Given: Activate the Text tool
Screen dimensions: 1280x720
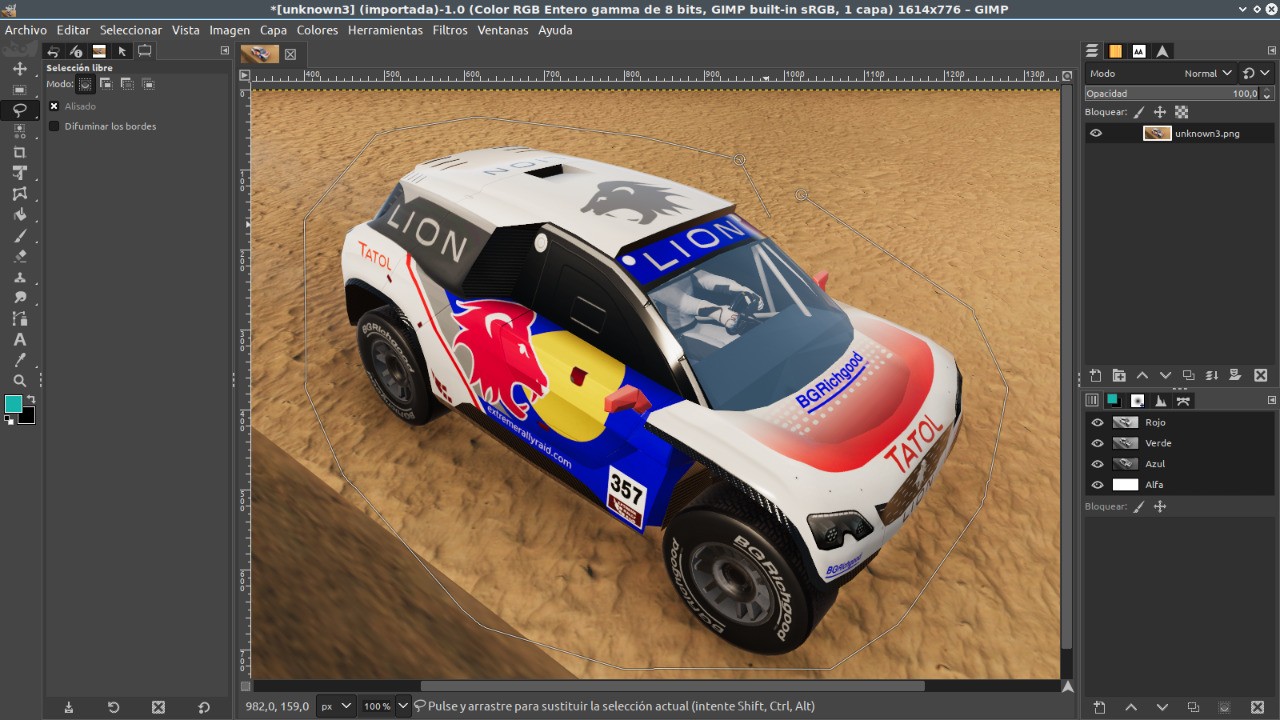Looking at the screenshot, I should pos(19,340).
